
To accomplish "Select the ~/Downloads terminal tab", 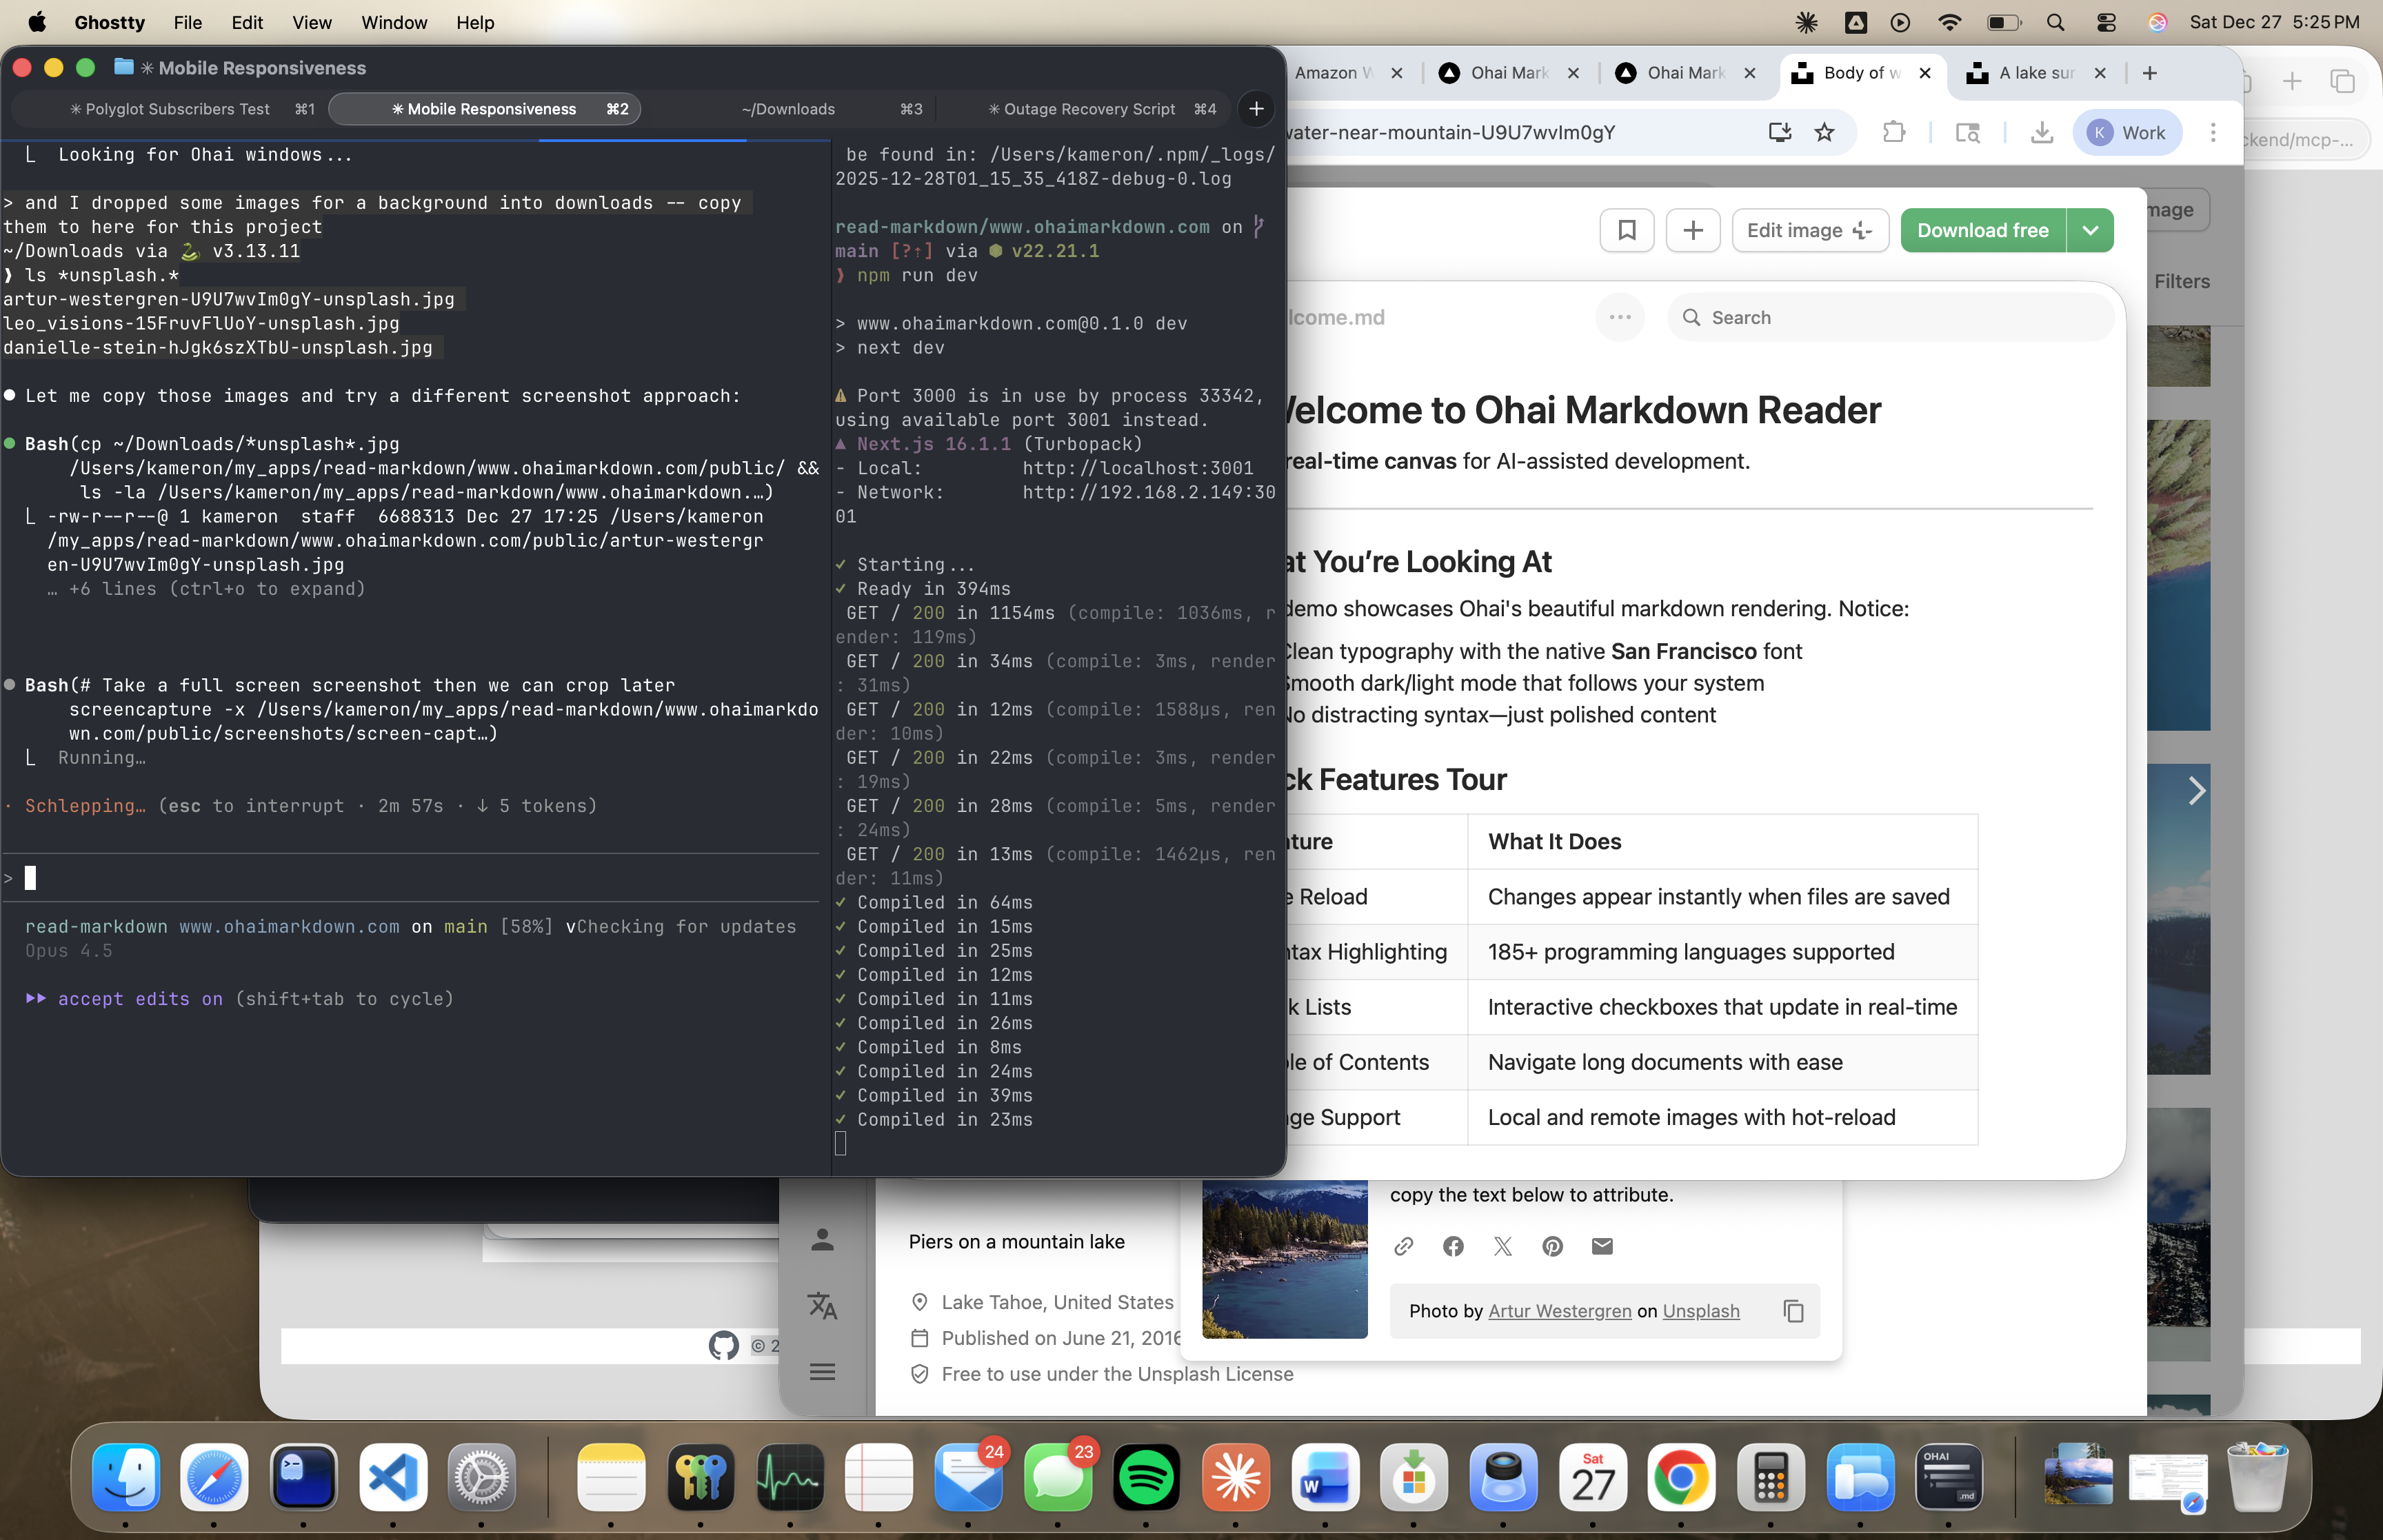I will pos(788,109).
